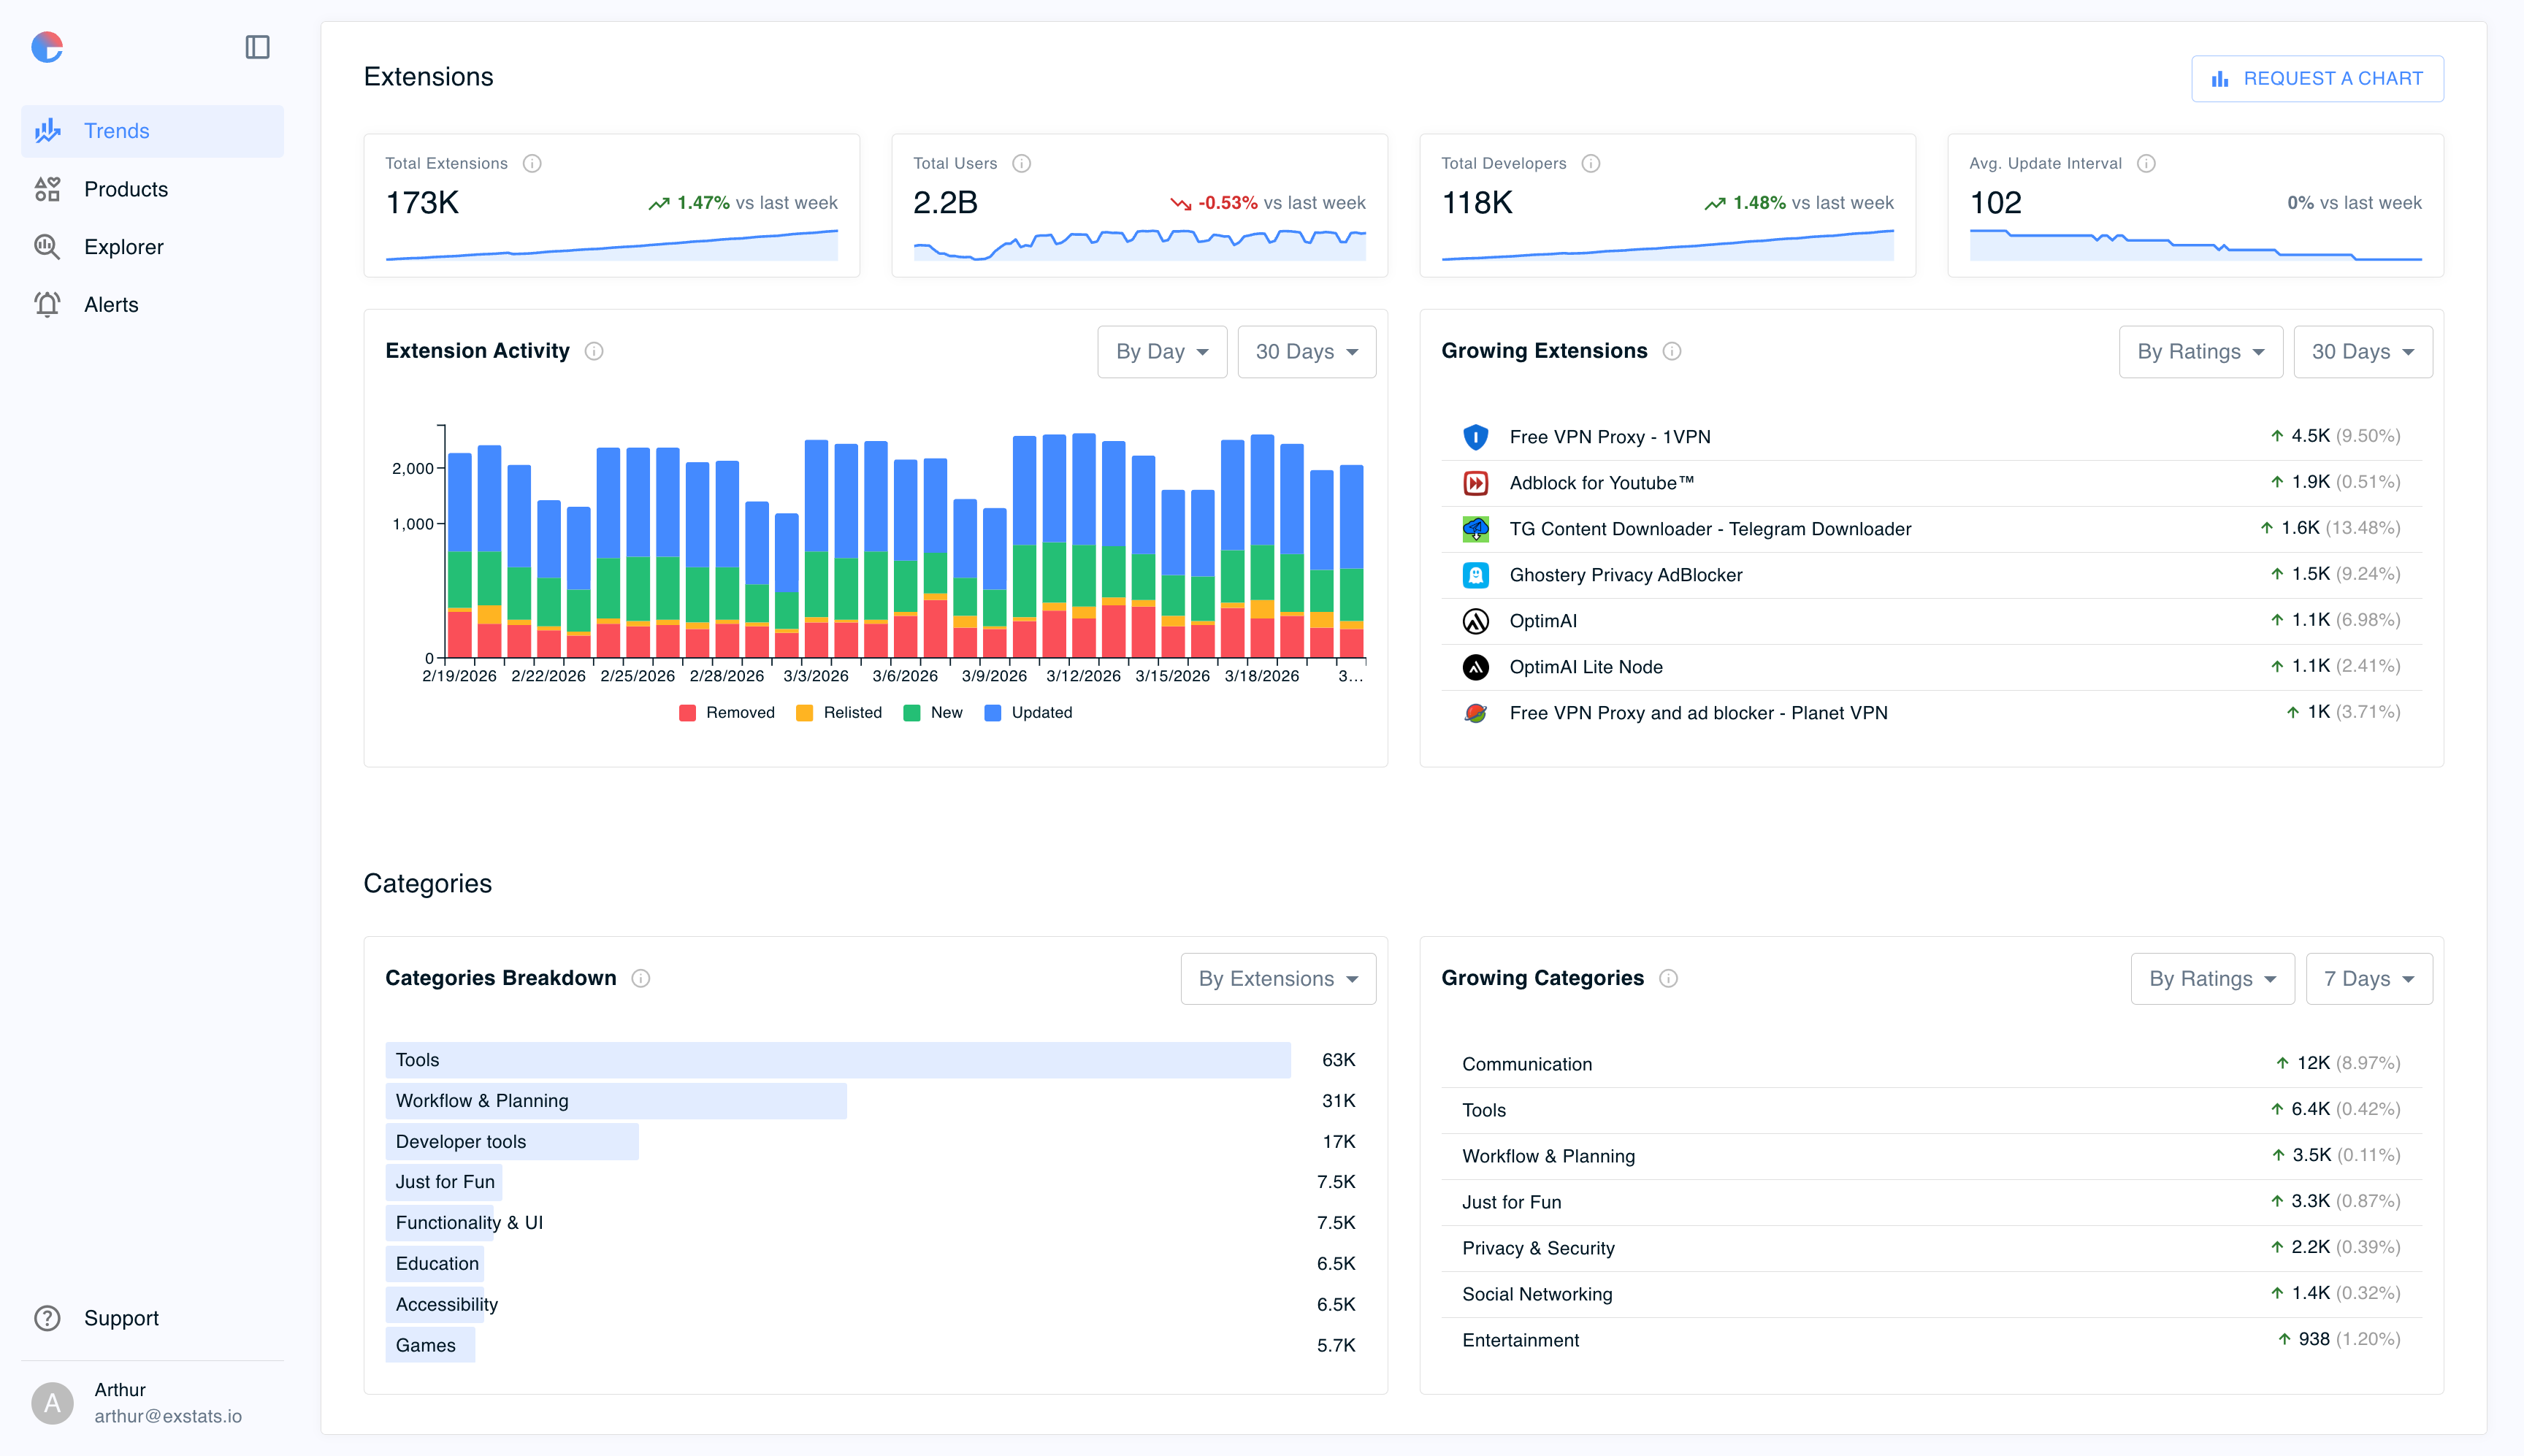
Task: Collapse the sidebar panel icon
Action: click(257, 47)
